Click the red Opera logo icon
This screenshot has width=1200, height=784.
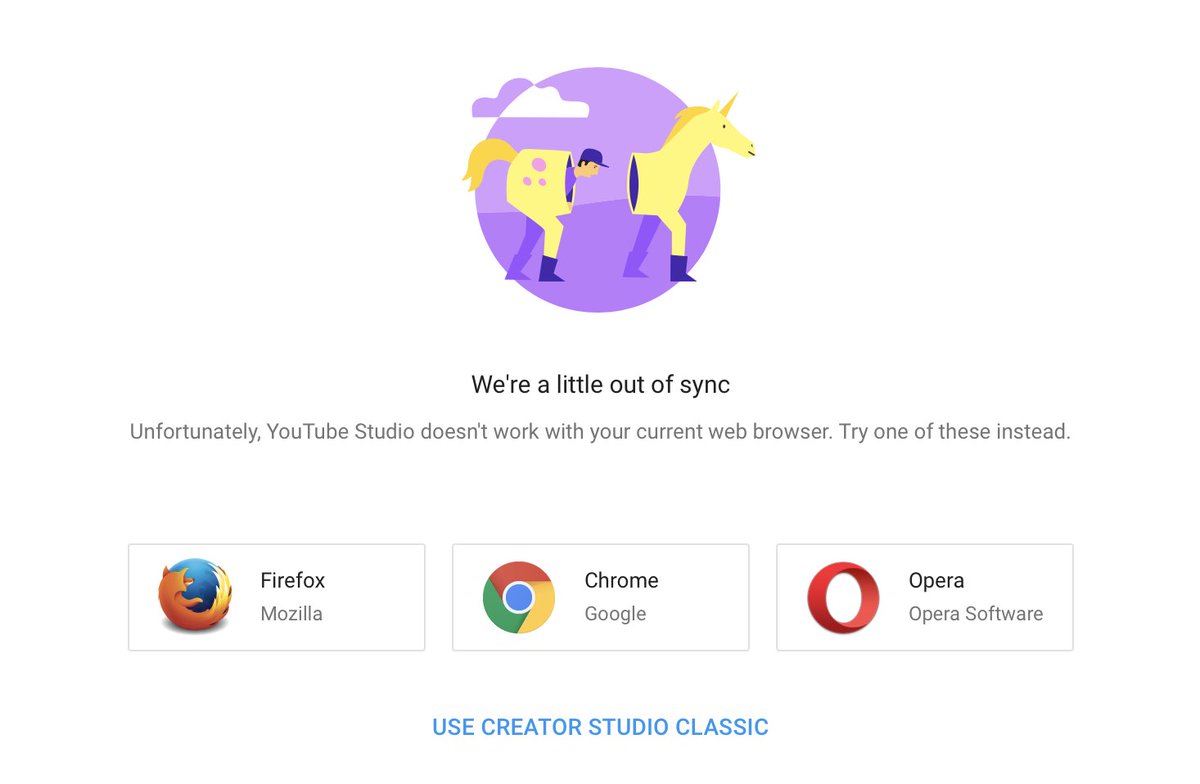point(843,597)
